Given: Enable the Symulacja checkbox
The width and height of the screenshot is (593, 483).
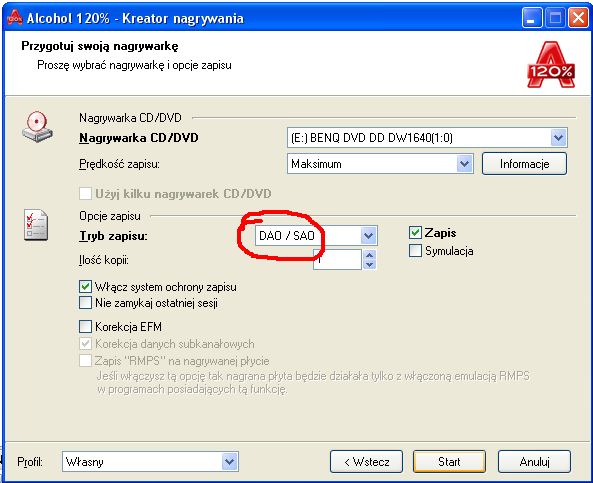Looking at the screenshot, I should (x=415, y=250).
